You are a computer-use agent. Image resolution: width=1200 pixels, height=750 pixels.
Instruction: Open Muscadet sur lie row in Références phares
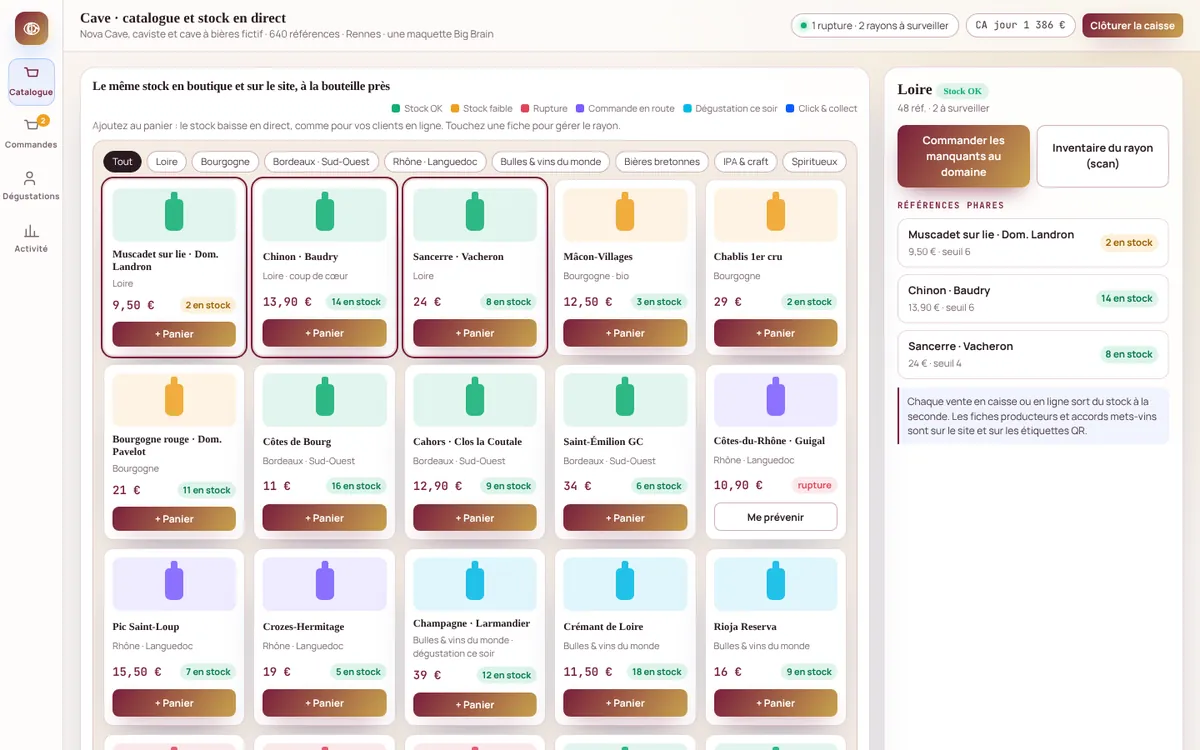1033,243
